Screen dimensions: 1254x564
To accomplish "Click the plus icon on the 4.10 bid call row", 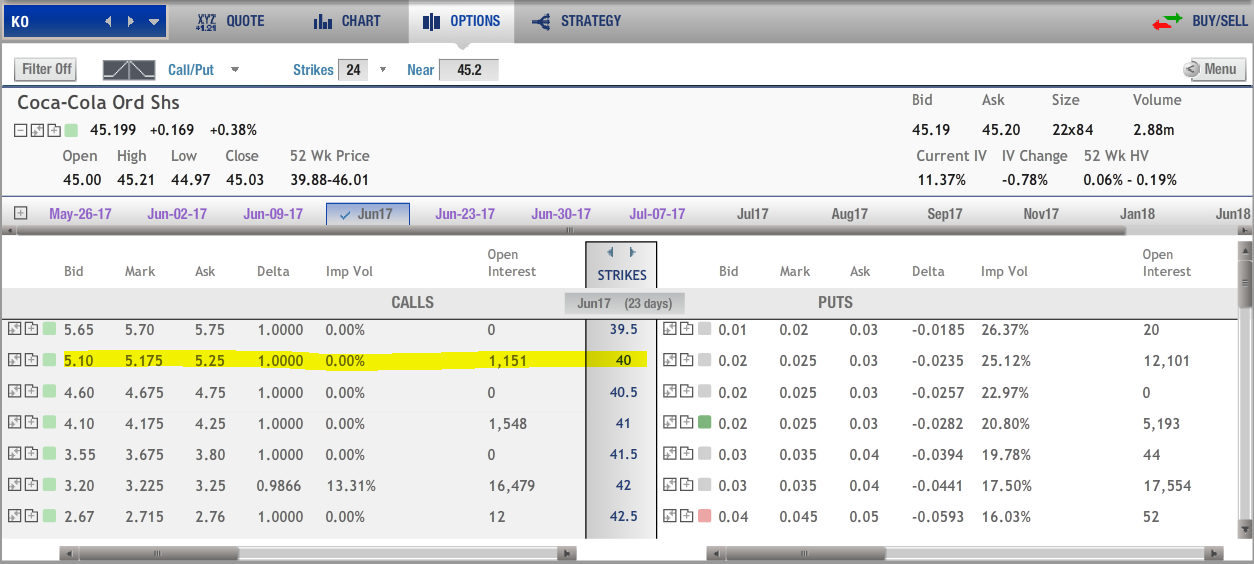I will click(x=31, y=423).
